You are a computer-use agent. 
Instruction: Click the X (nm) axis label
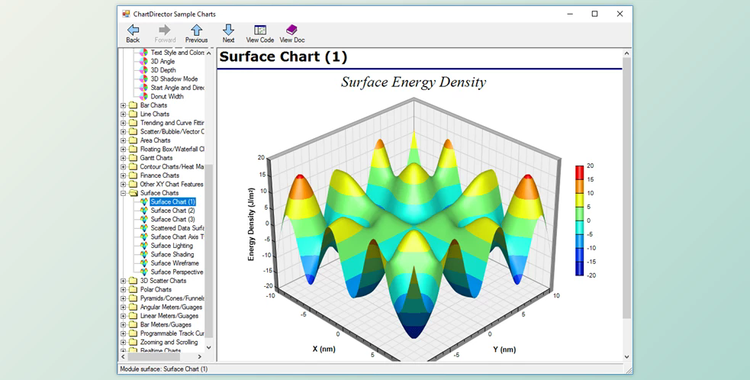[x=324, y=349]
